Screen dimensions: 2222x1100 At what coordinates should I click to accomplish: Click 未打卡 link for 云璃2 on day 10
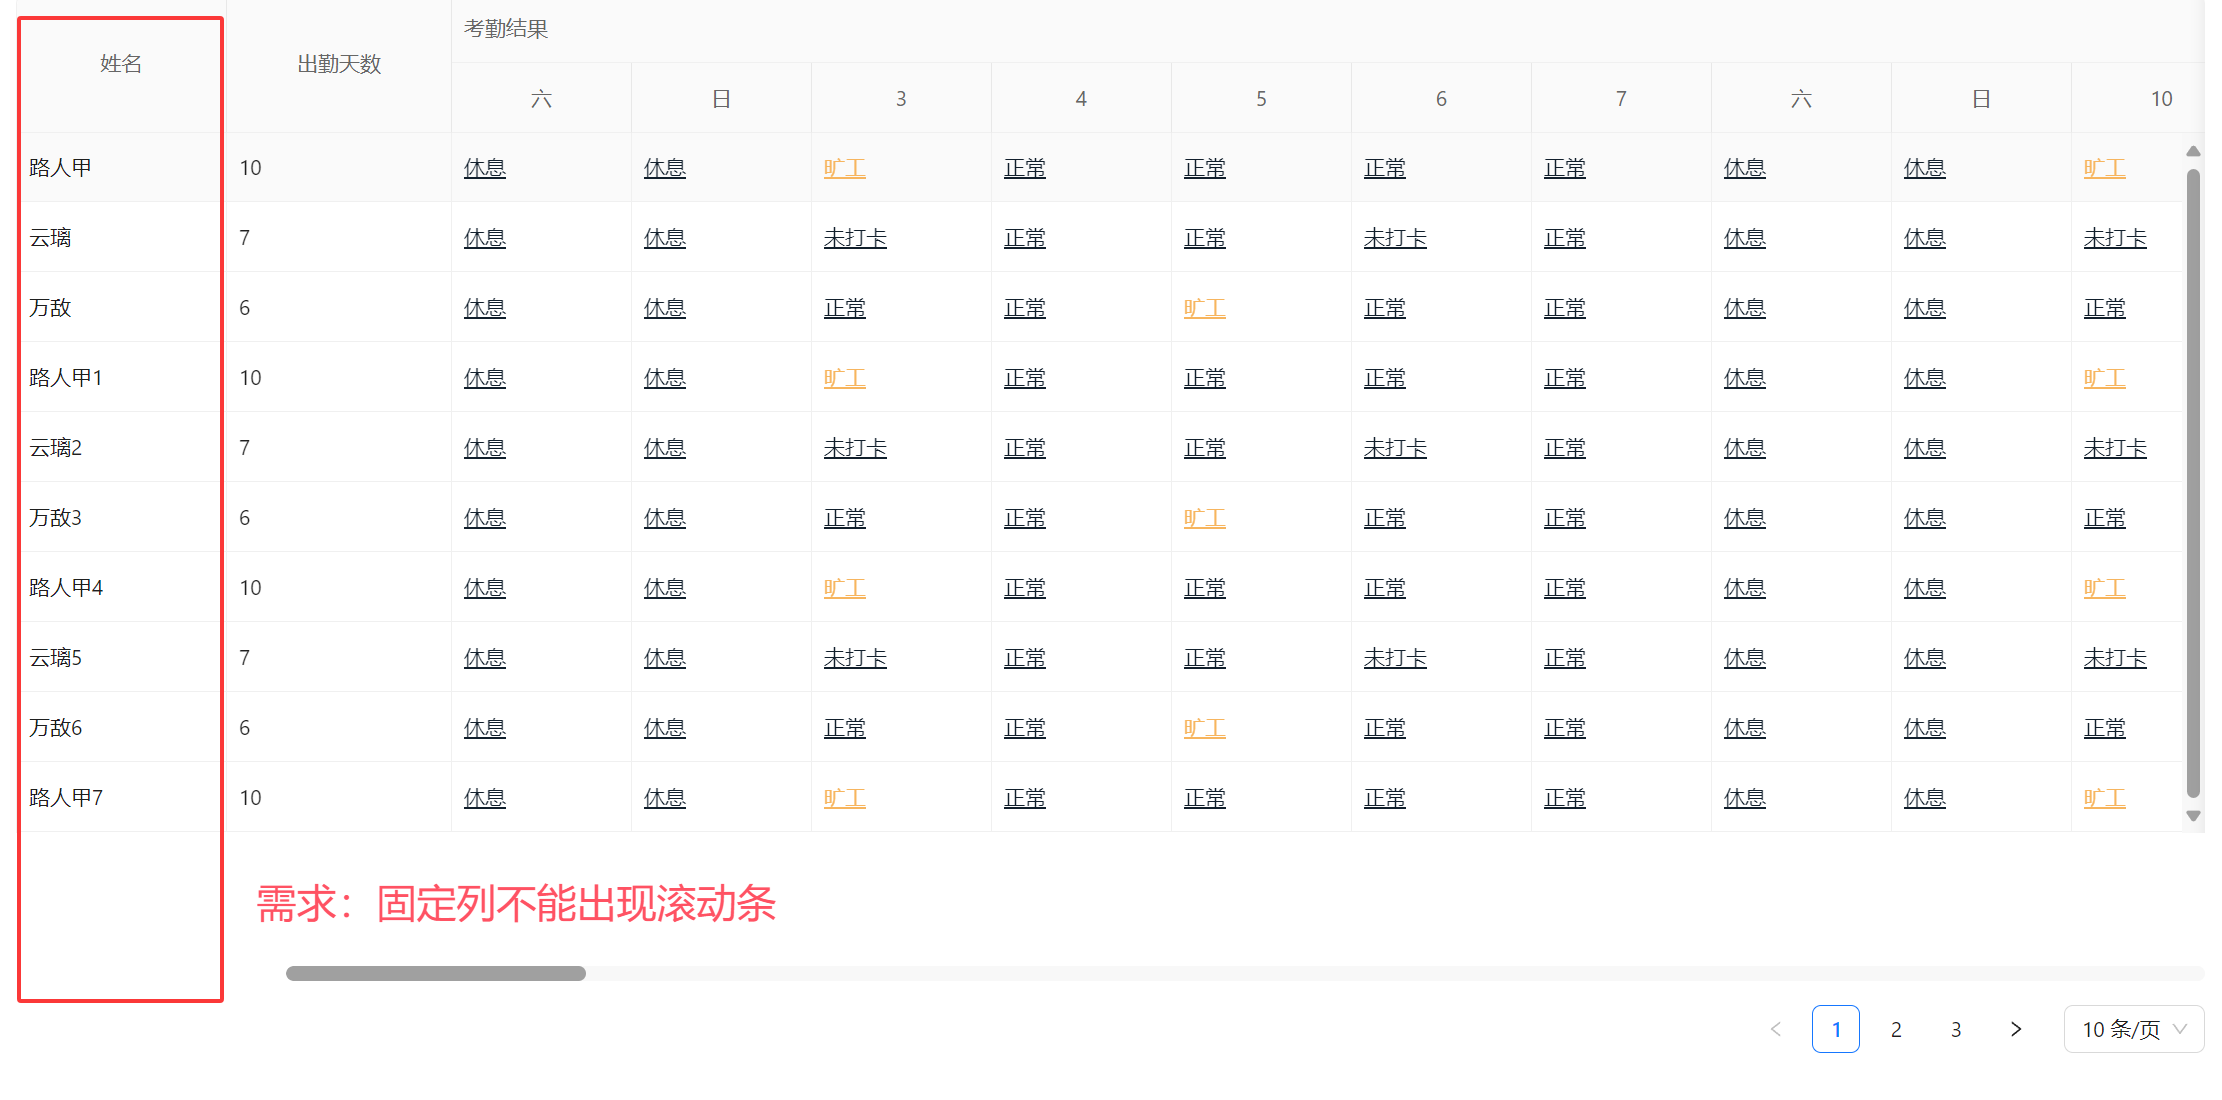[2115, 448]
